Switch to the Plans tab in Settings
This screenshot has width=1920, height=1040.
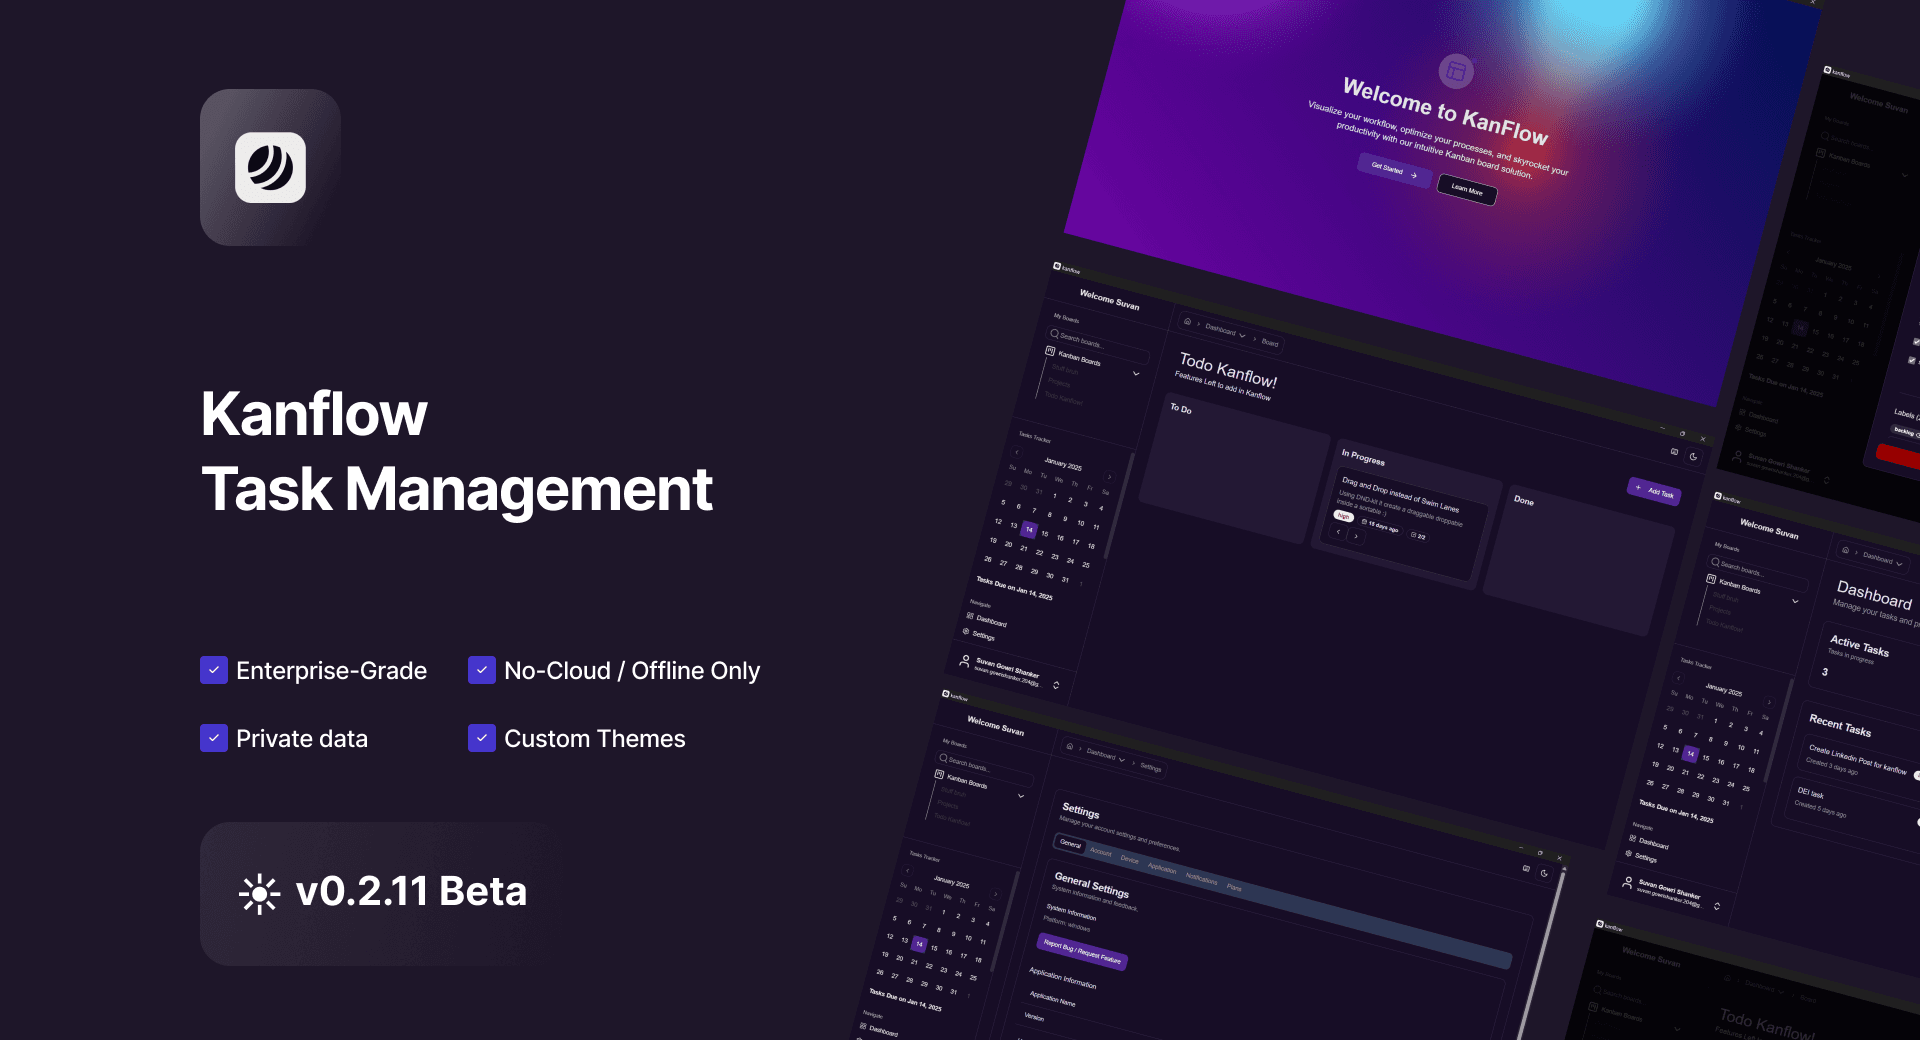tap(1234, 887)
